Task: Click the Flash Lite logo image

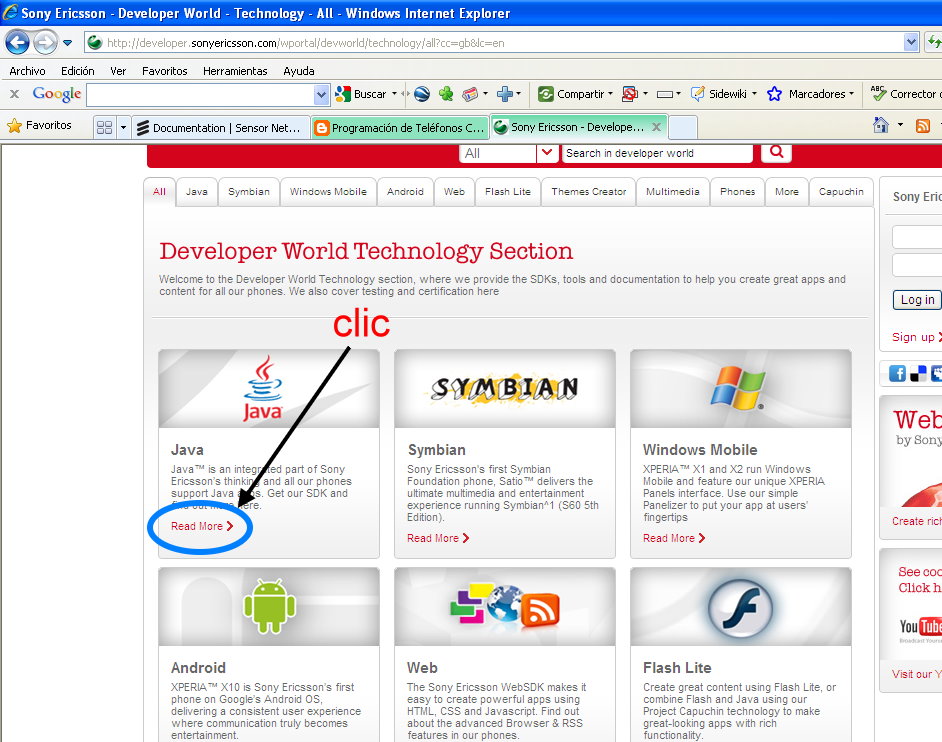Action: pos(740,607)
